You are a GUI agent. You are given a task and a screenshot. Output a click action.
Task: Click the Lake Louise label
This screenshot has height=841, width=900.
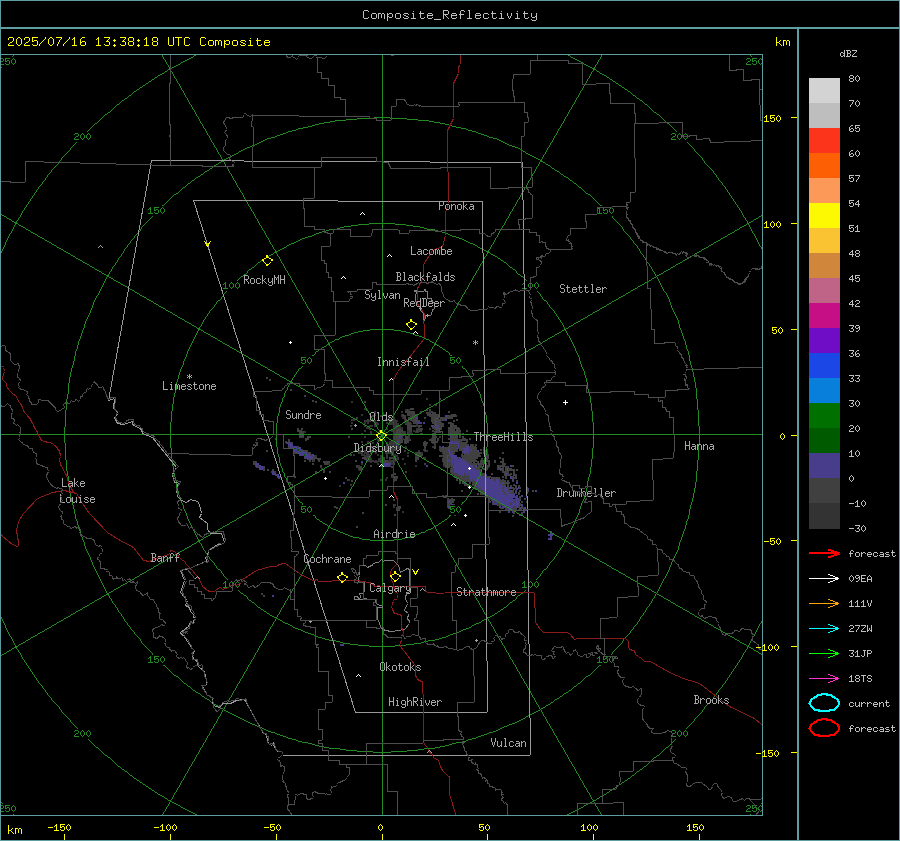tap(77, 491)
